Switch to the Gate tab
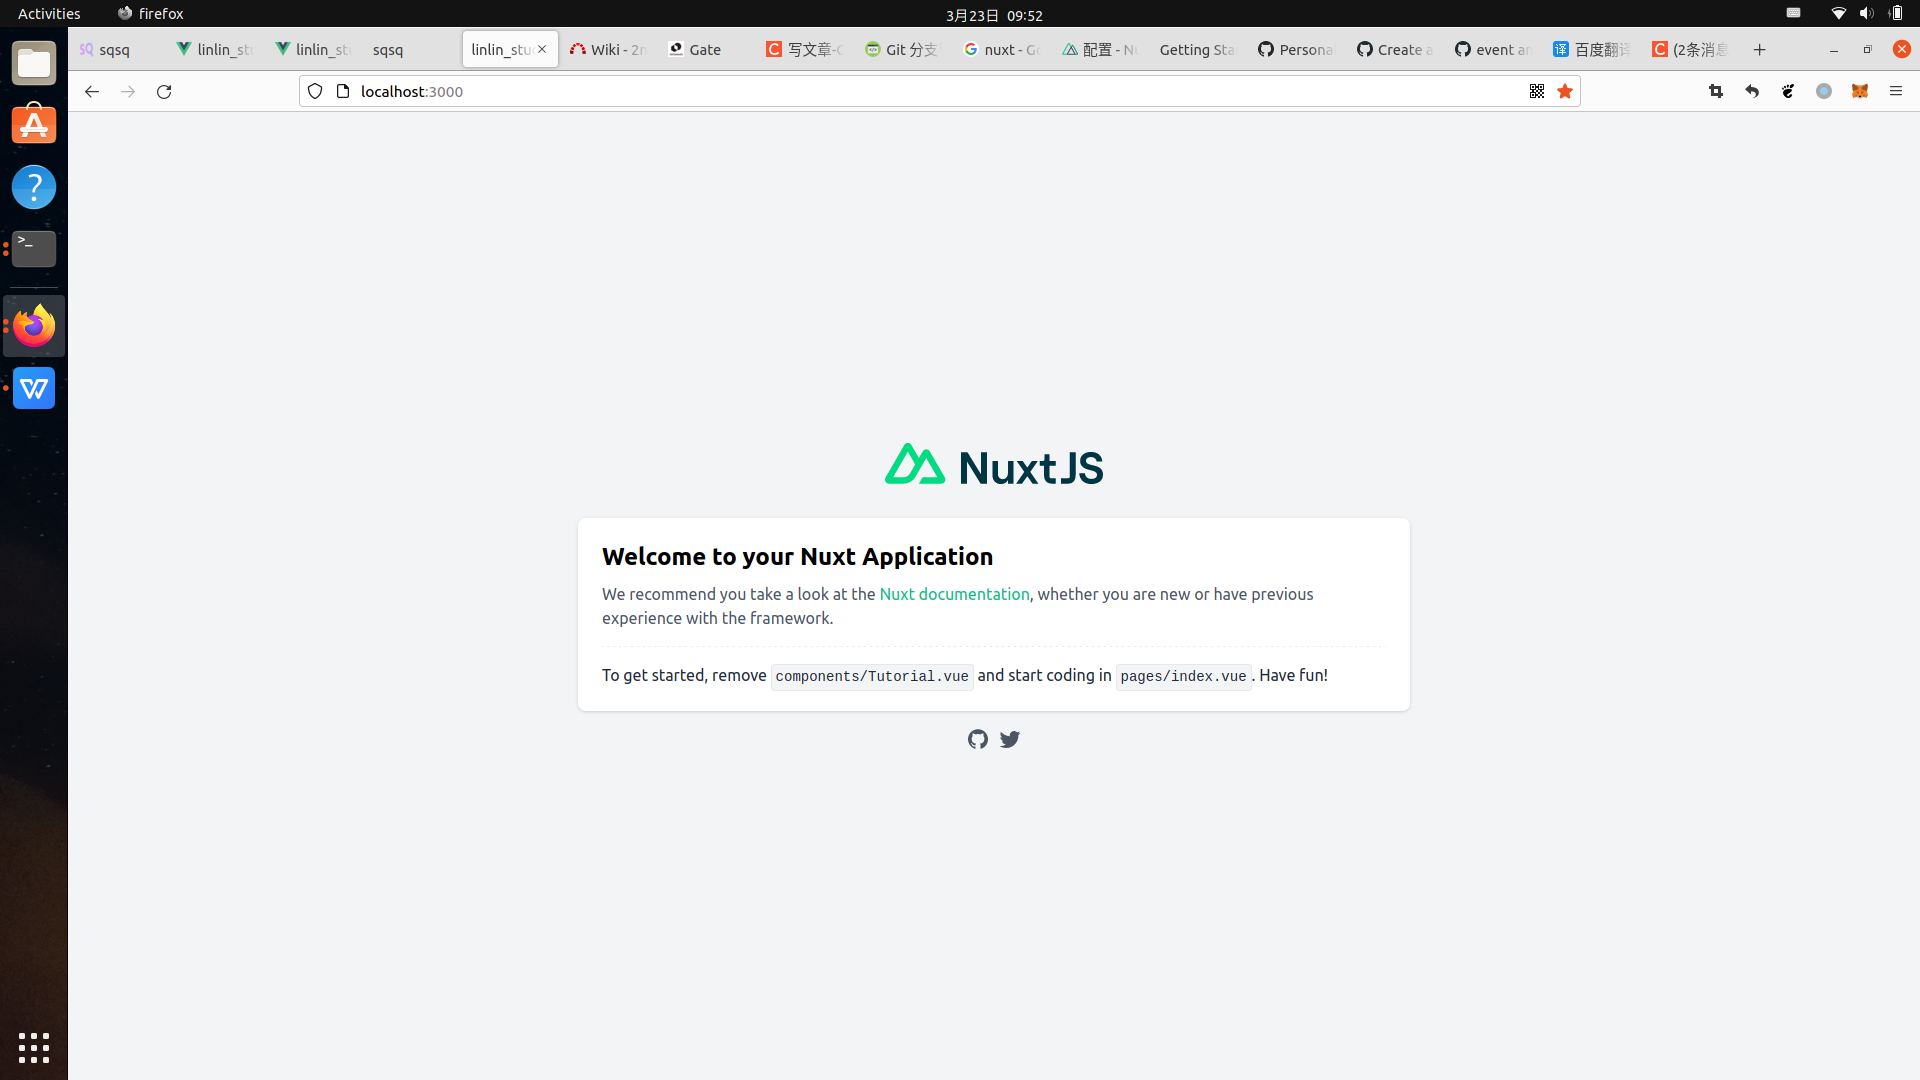The width and height of the screenshot is (1920, 1080). coord(704,49)
